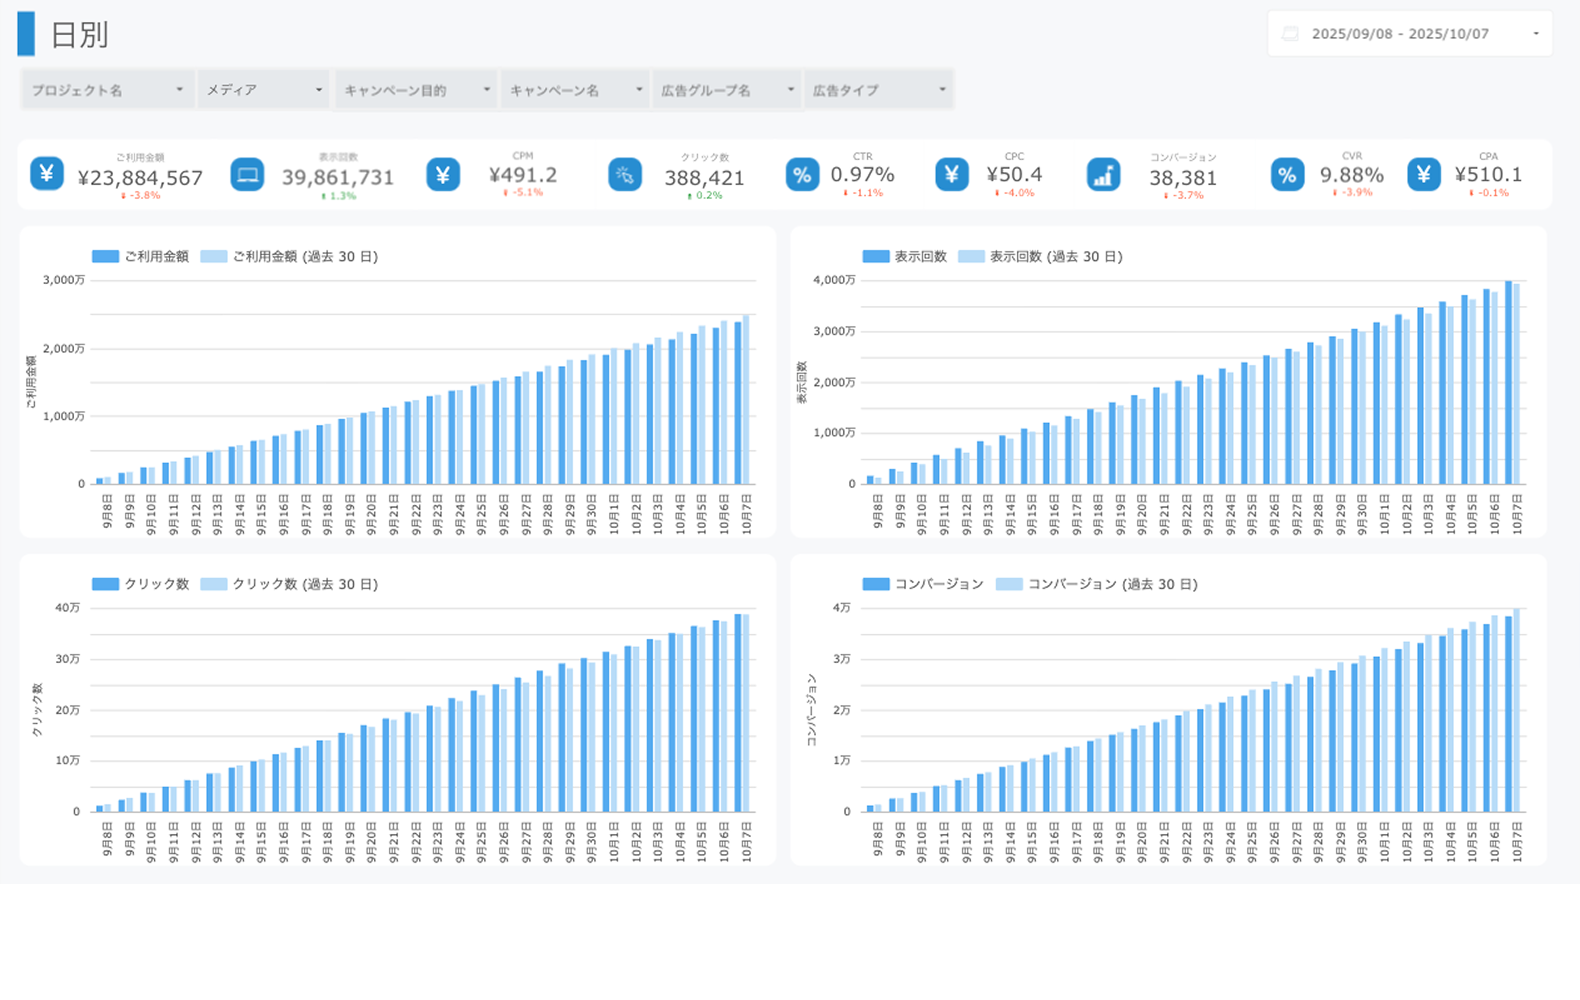
Task: Click the percent icon beside CVR
Action: pos(1287,175)
